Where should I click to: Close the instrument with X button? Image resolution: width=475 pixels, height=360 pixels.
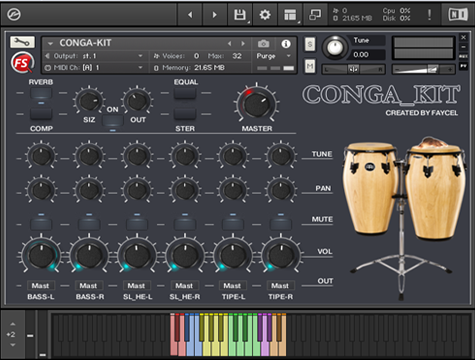[x=463, y=37]
